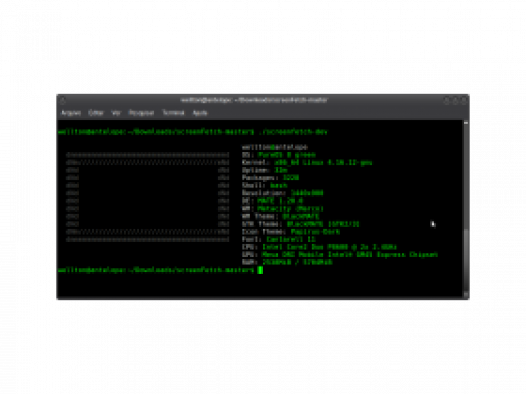Click the "GTK Theme:" line
Screen dimensions: 526x394
pyautogui.click(x=301, y=224)
